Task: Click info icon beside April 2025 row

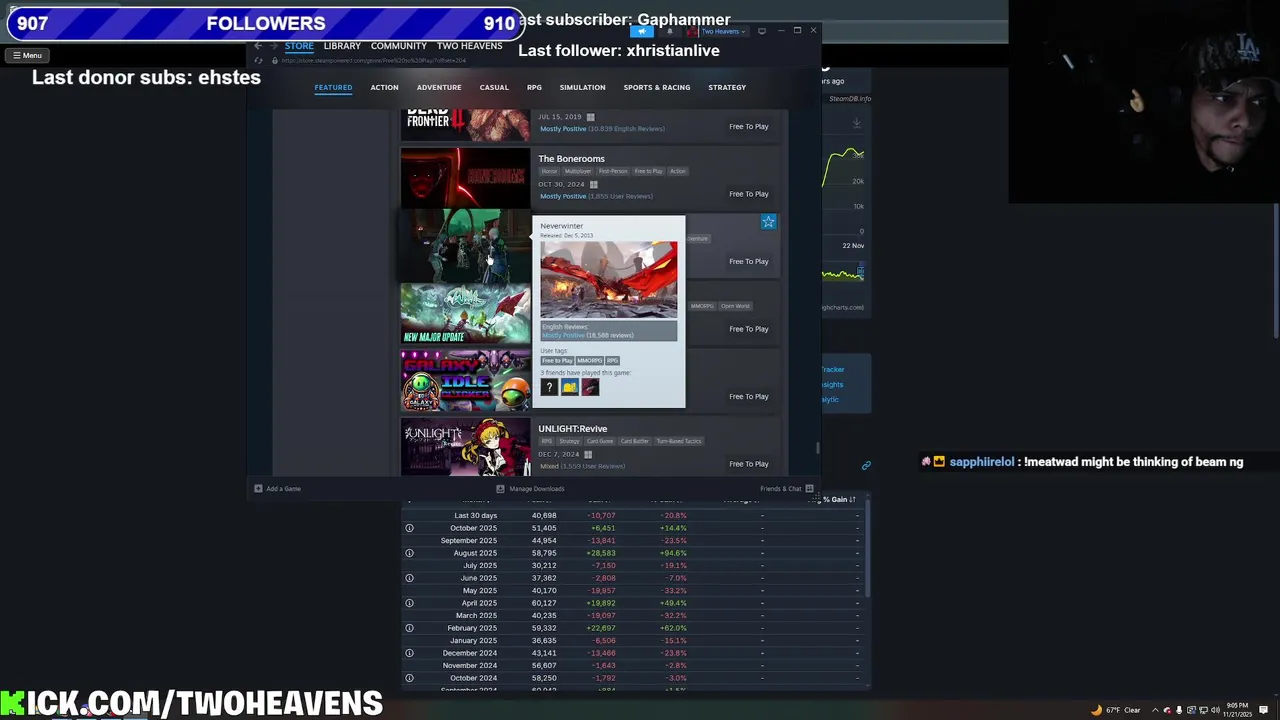Action: [409, 603]
